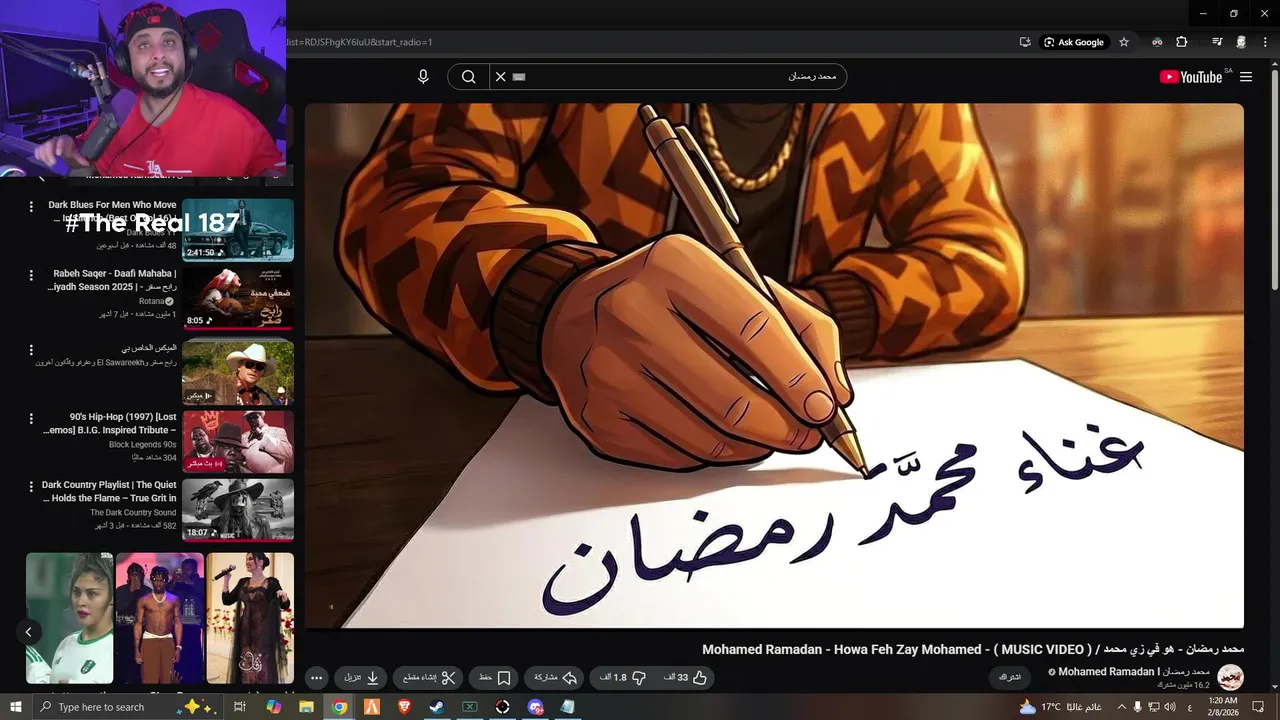Screen dimensions: 1280x720
Task: Click the main video player
Action: point(774,366)
